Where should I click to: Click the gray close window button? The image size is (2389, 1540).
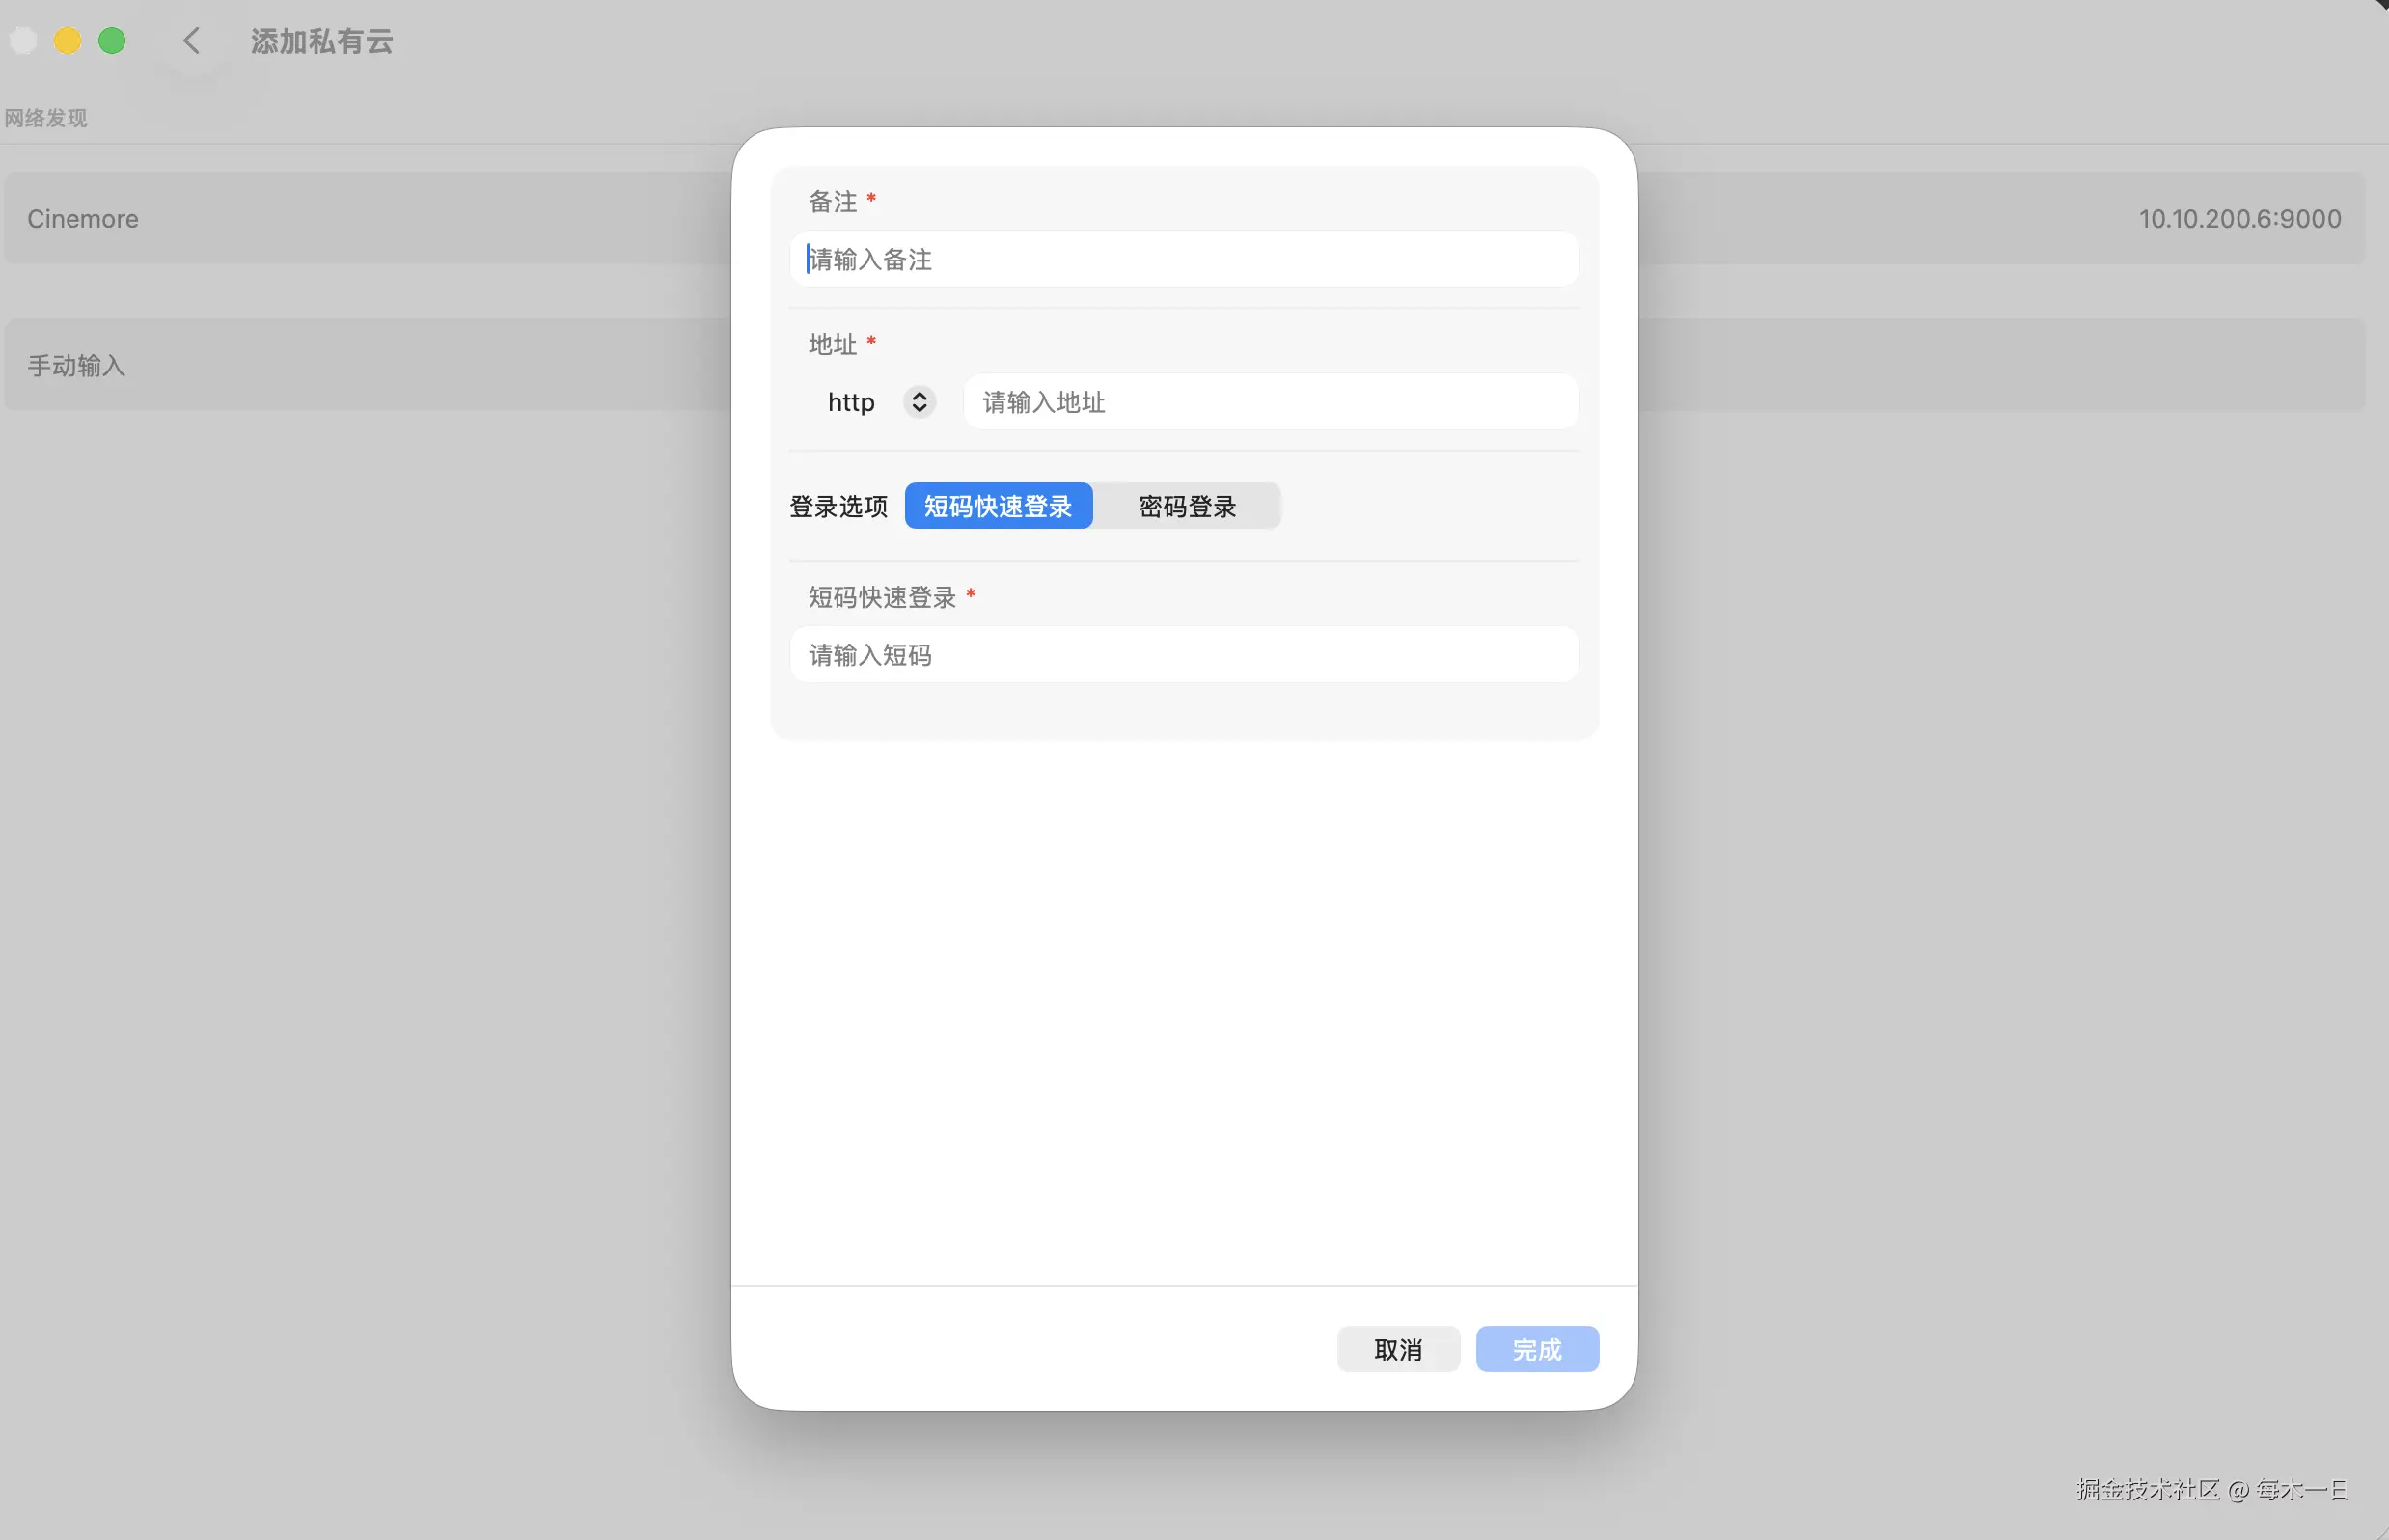24,41
